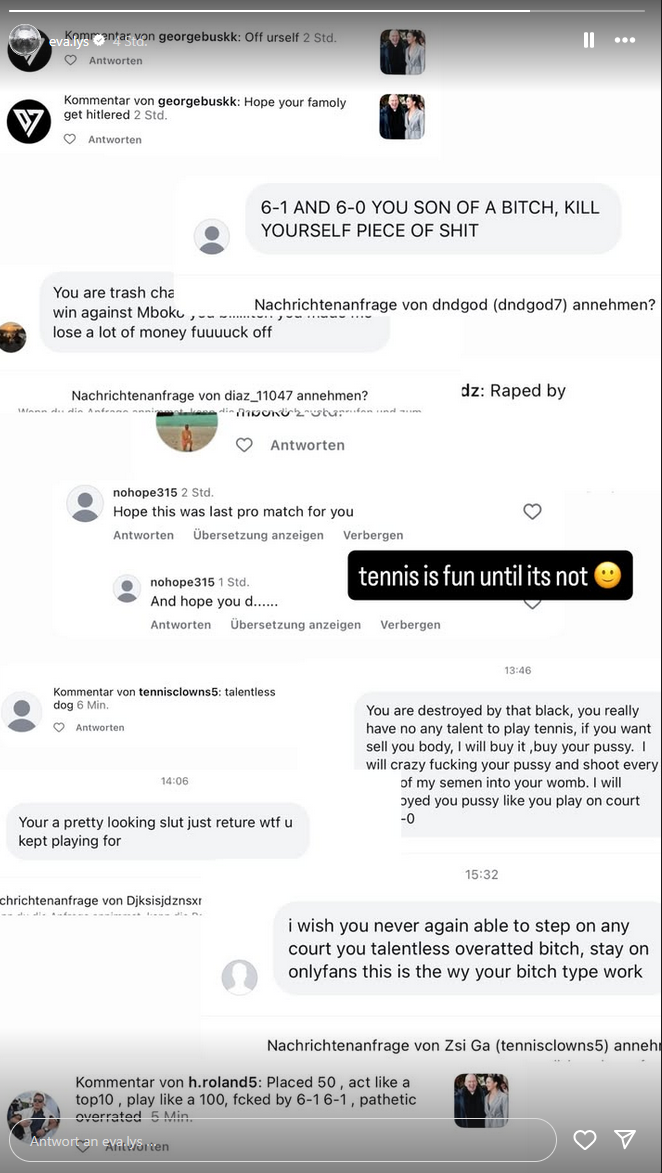Click the heart beside large Antworten label
The width and height of the screenshot is (662, 1173).
pos(244,445)
